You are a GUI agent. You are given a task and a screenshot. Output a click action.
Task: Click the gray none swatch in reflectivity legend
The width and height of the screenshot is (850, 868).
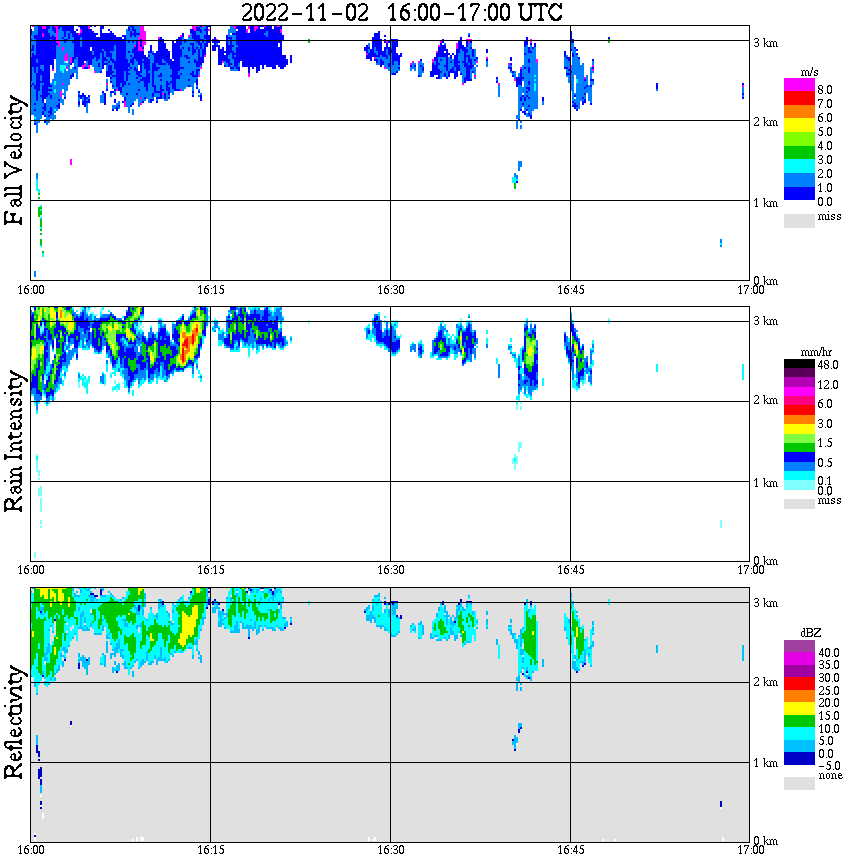[799, 783]
